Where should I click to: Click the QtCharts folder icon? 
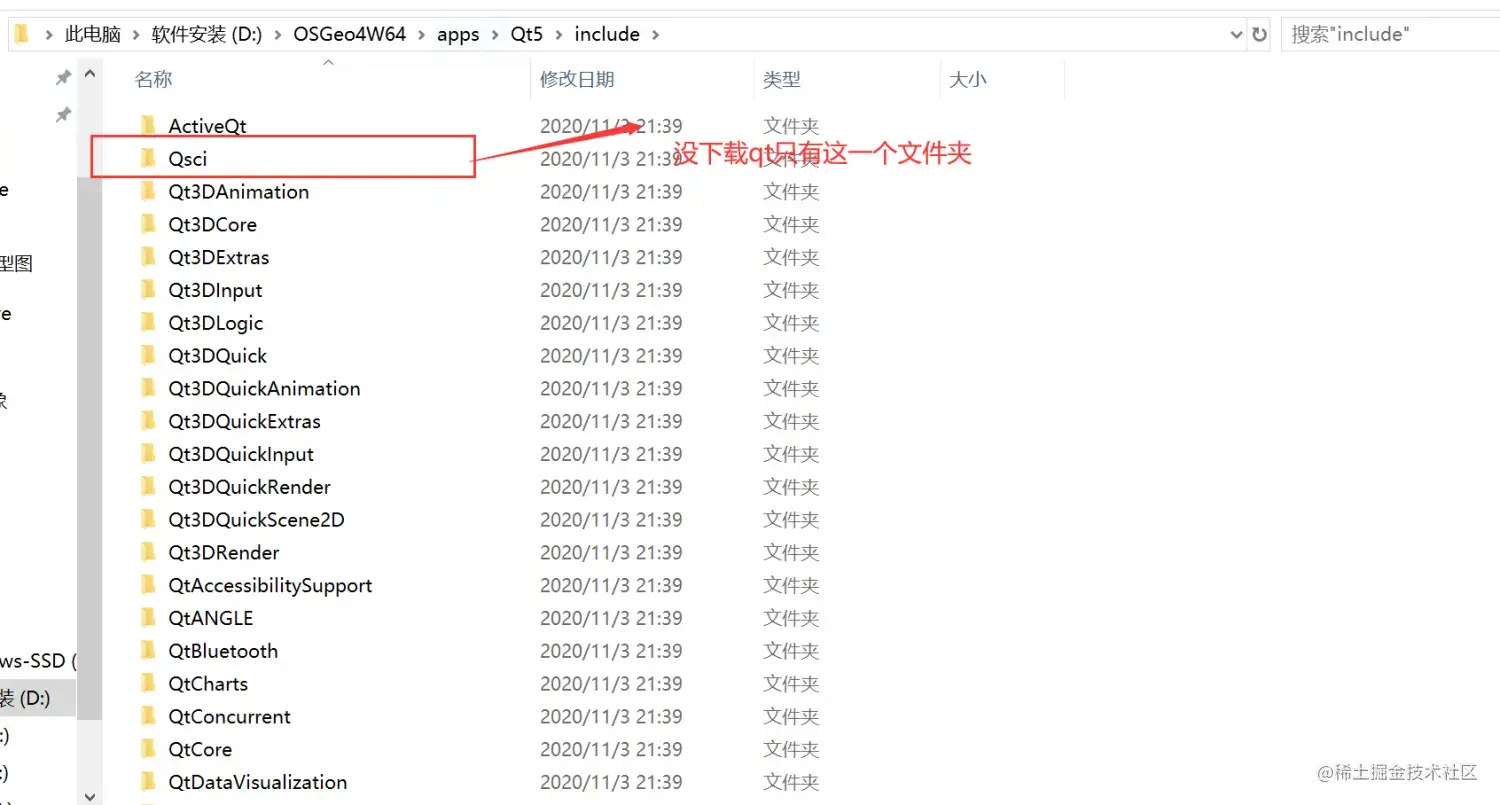point(148,683)
